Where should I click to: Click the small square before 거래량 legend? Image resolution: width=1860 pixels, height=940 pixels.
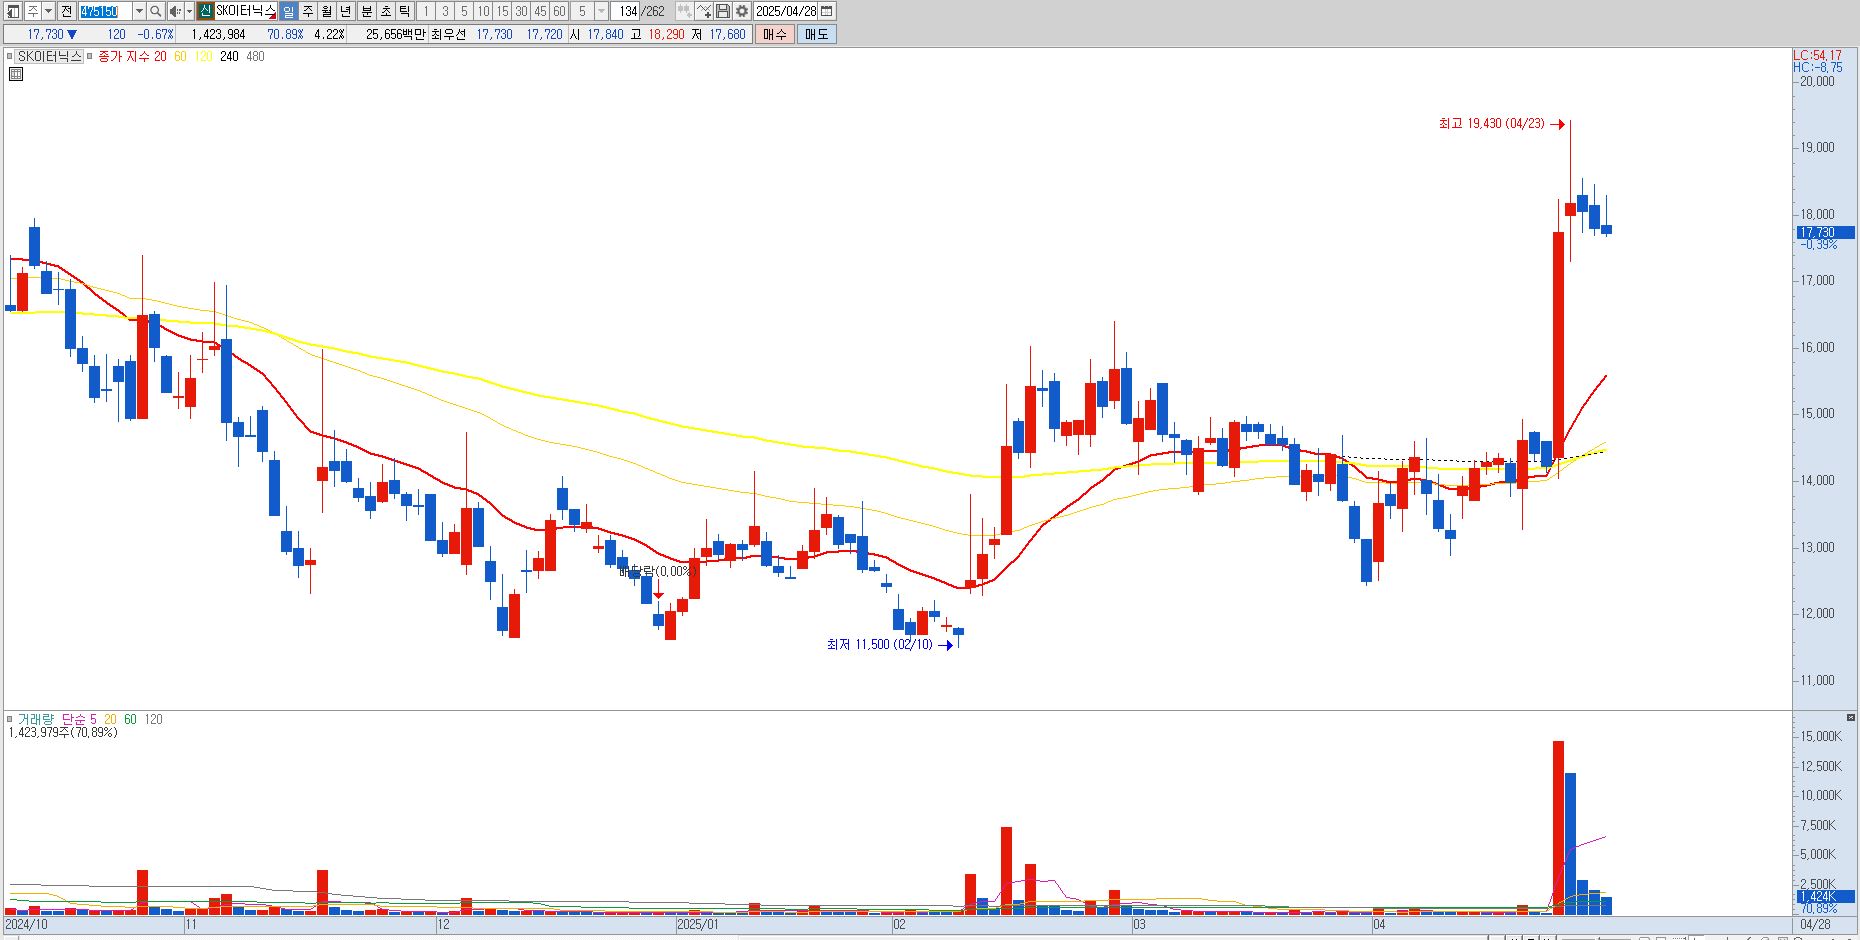click(x=10, y=719)
